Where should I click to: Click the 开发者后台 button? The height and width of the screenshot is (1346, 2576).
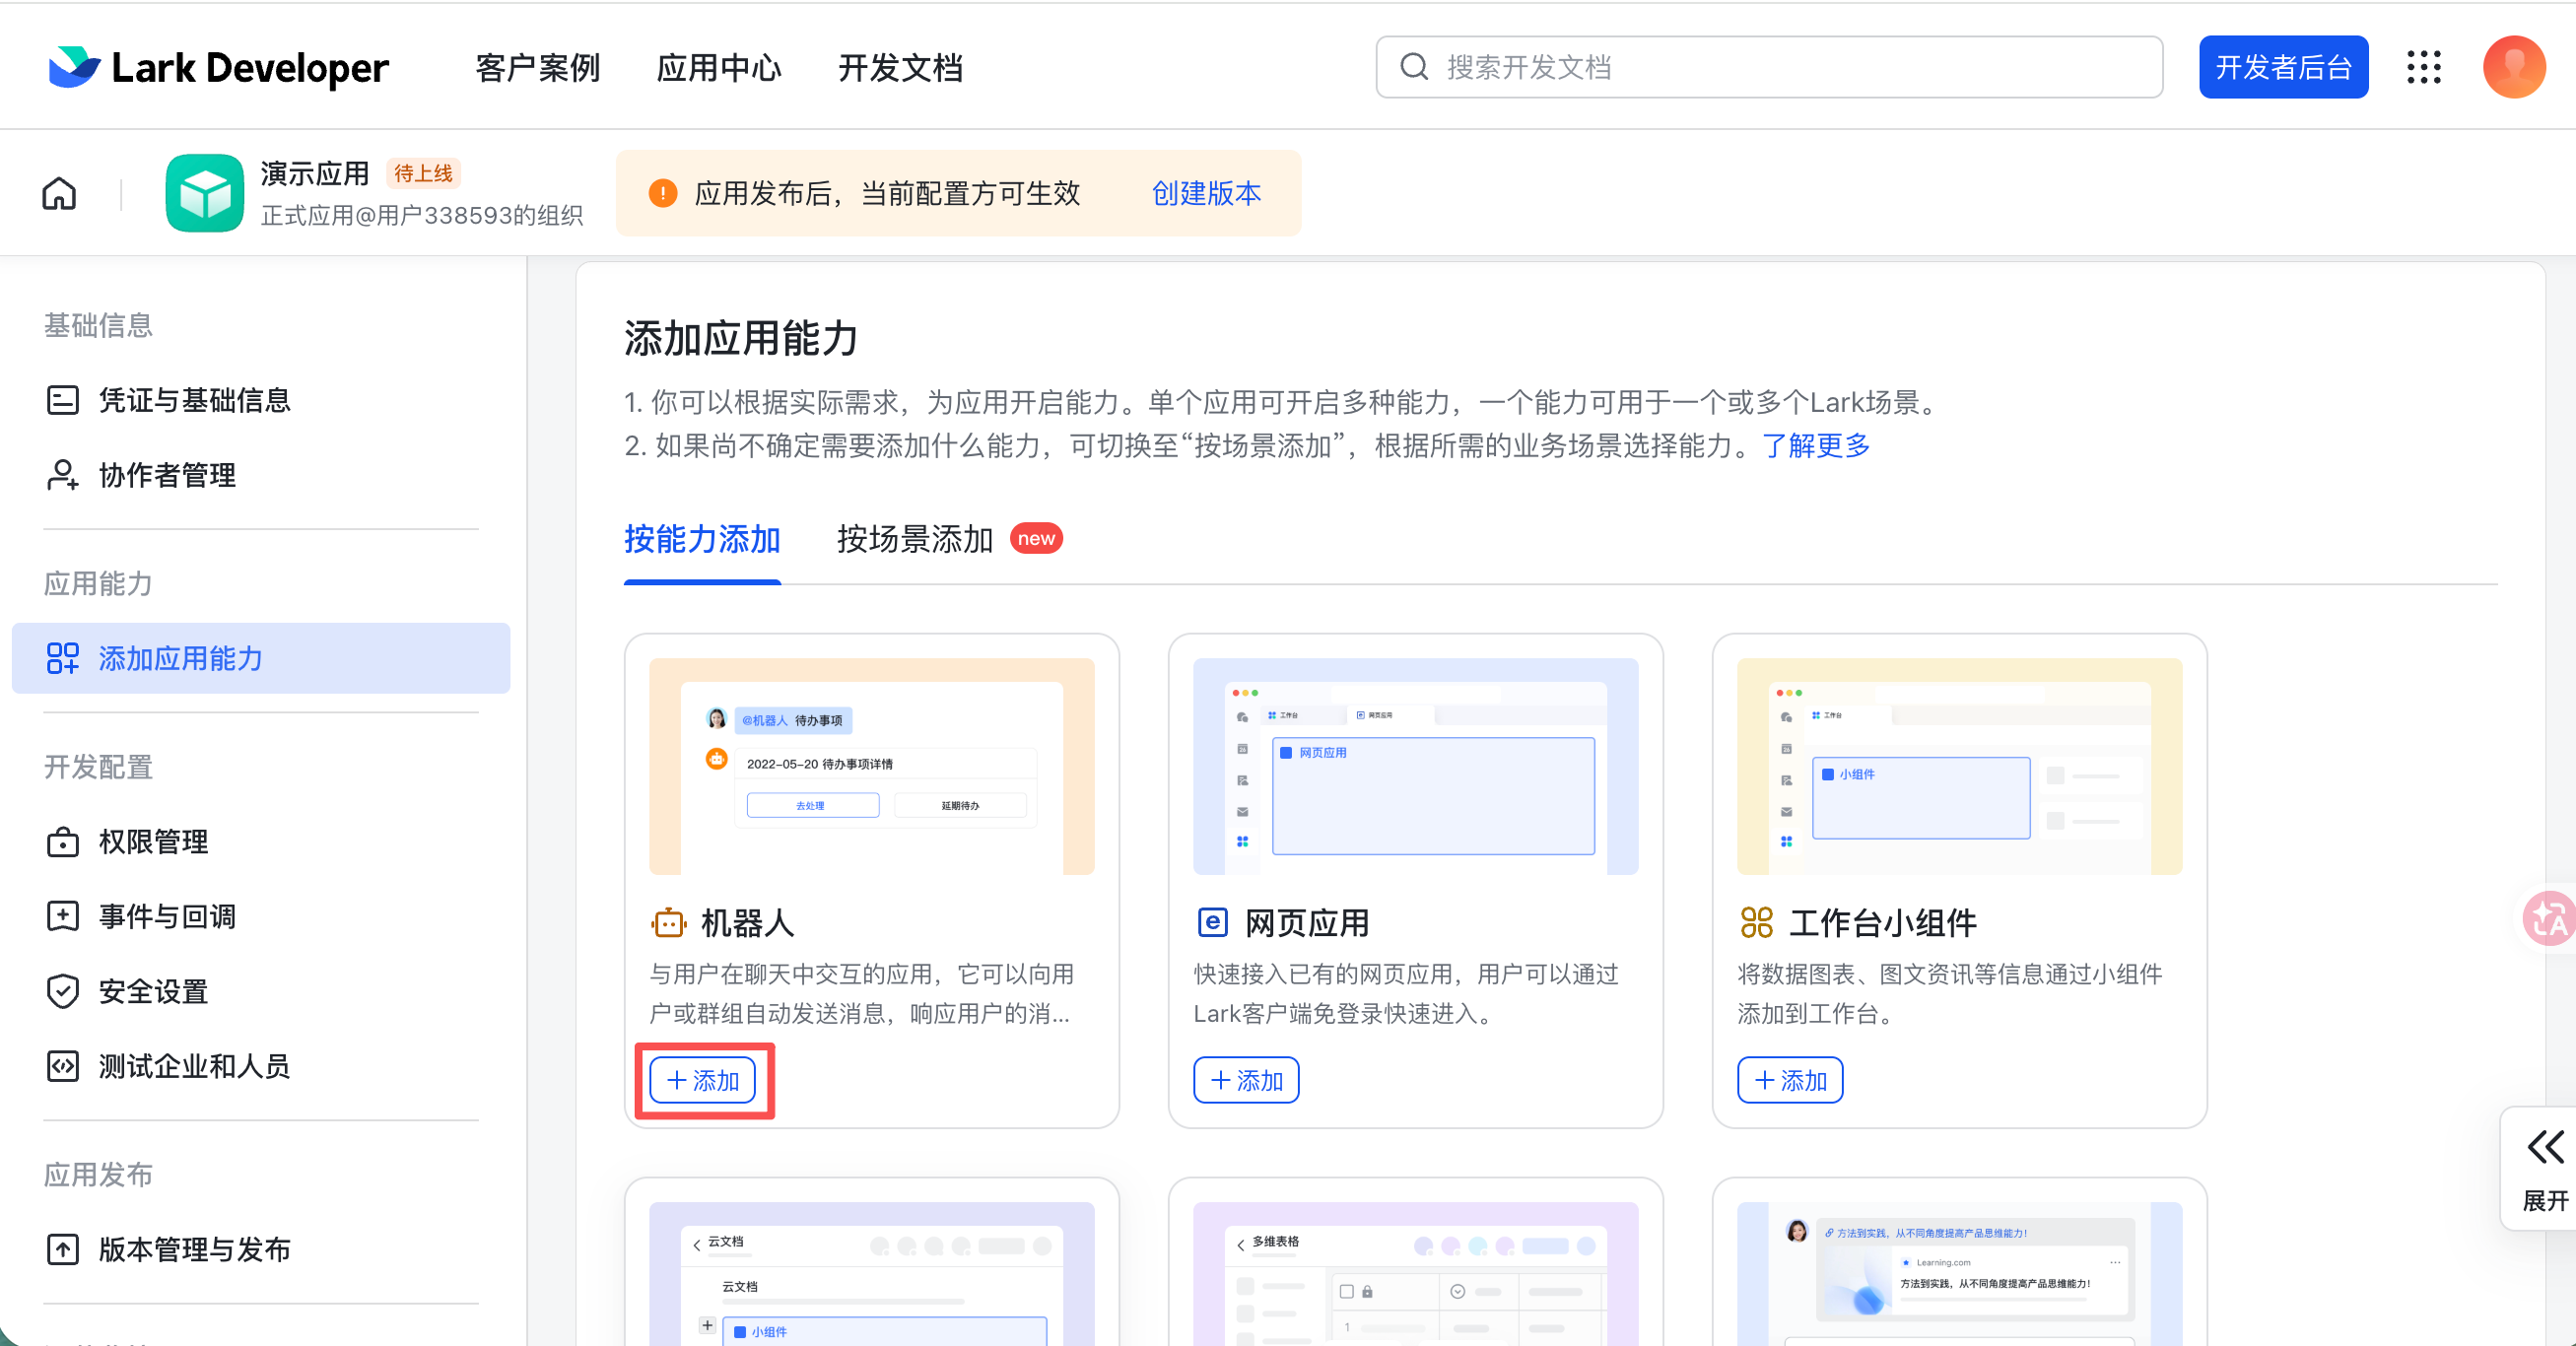pyautogui.click(x=2282, y=67)
